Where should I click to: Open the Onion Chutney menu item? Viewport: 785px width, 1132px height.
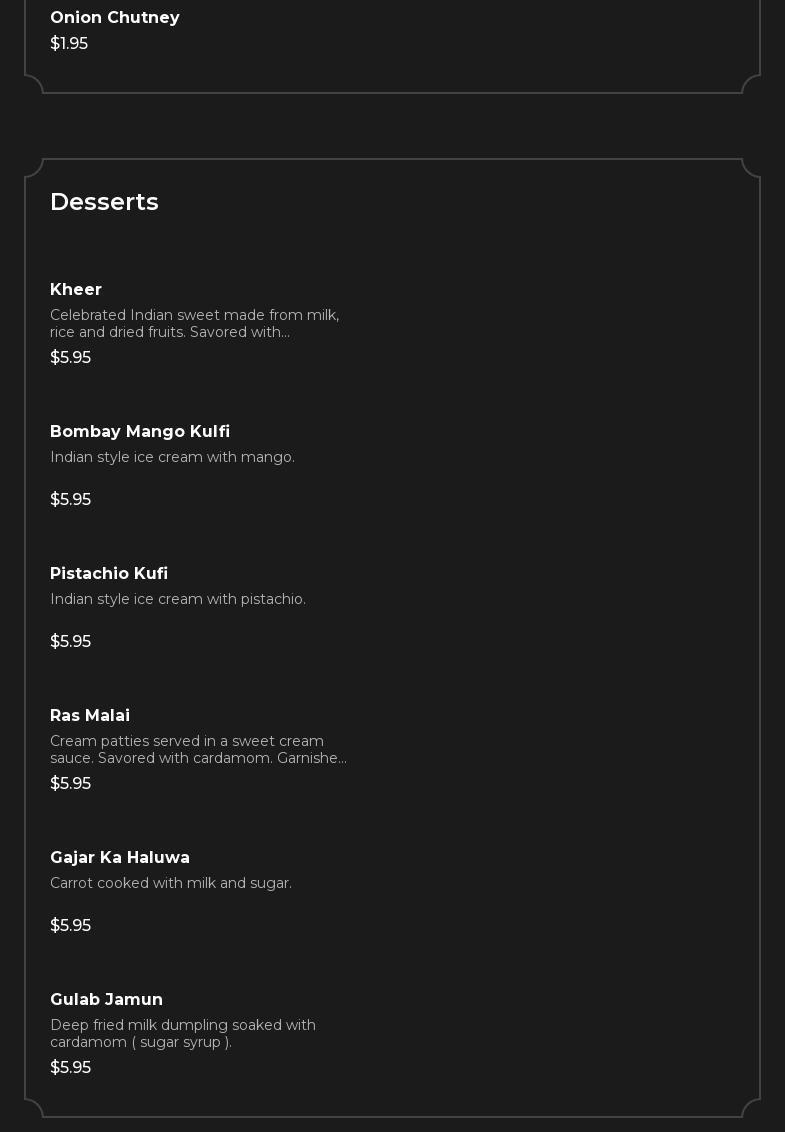[x=115, y=18]
